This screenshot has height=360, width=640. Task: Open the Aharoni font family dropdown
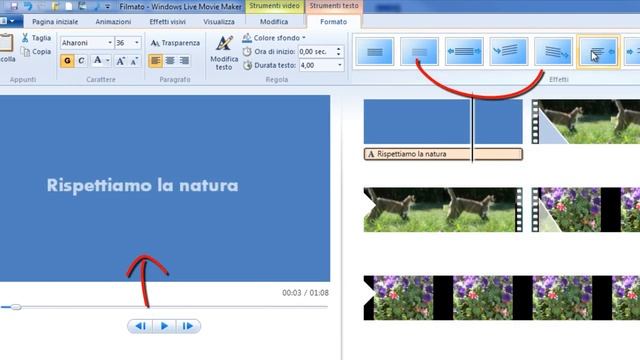click(x=110, y=43)
